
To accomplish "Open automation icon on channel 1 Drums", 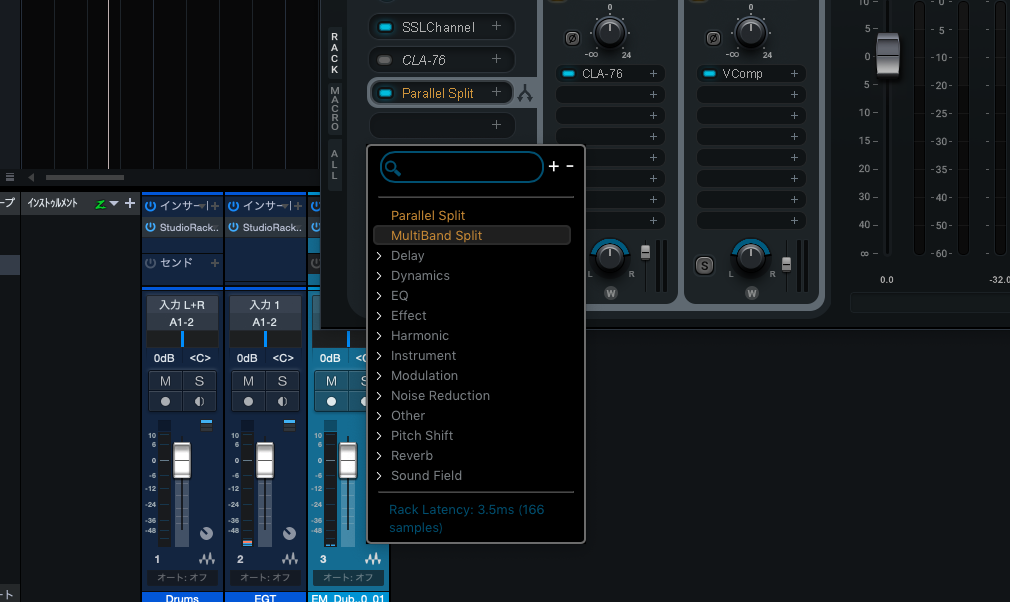I will tap(207, 559).
